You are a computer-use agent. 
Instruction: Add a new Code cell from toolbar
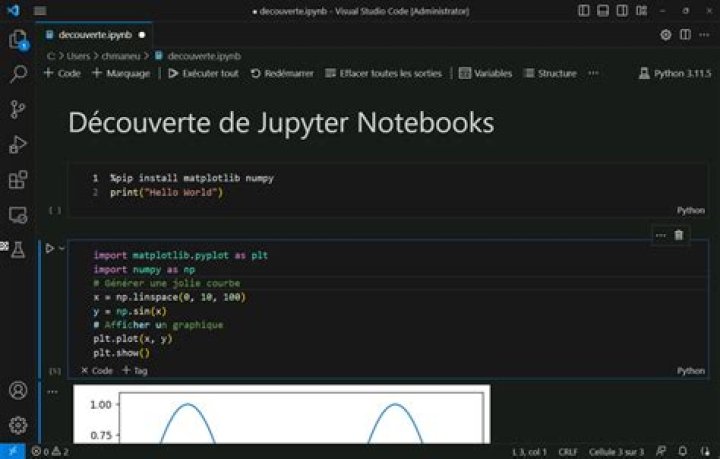tap(62, 73)
